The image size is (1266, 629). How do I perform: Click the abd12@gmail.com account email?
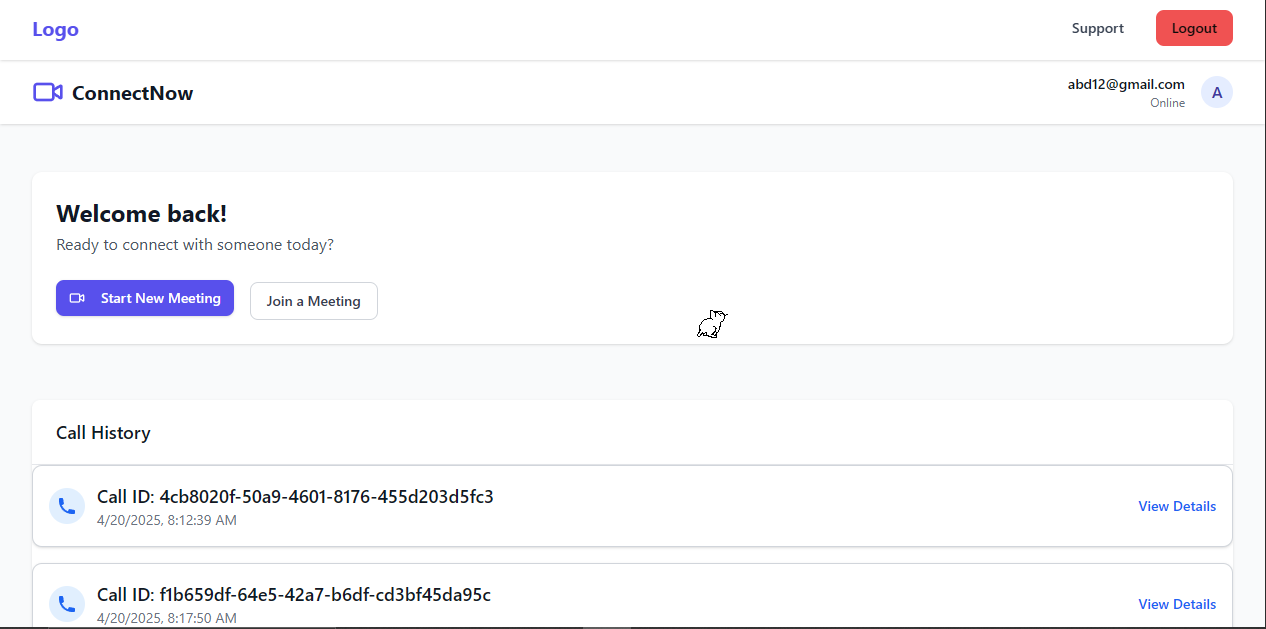pos(1126,84)
